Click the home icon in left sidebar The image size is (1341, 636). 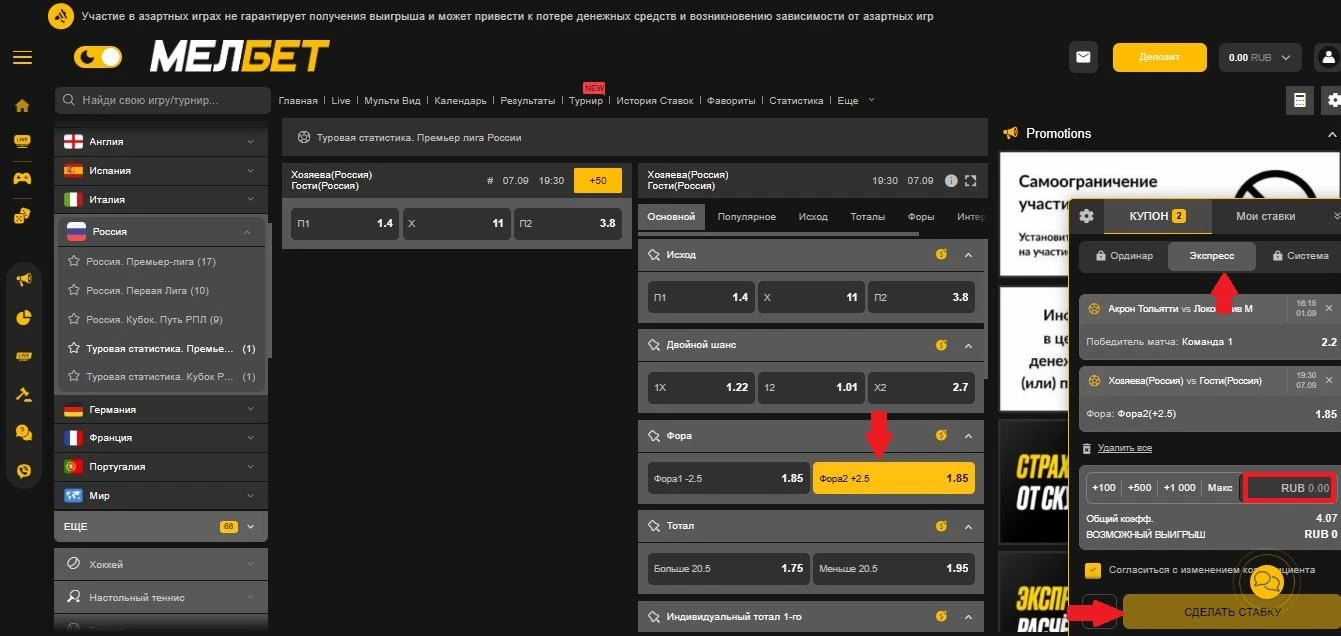coord(22,106)
